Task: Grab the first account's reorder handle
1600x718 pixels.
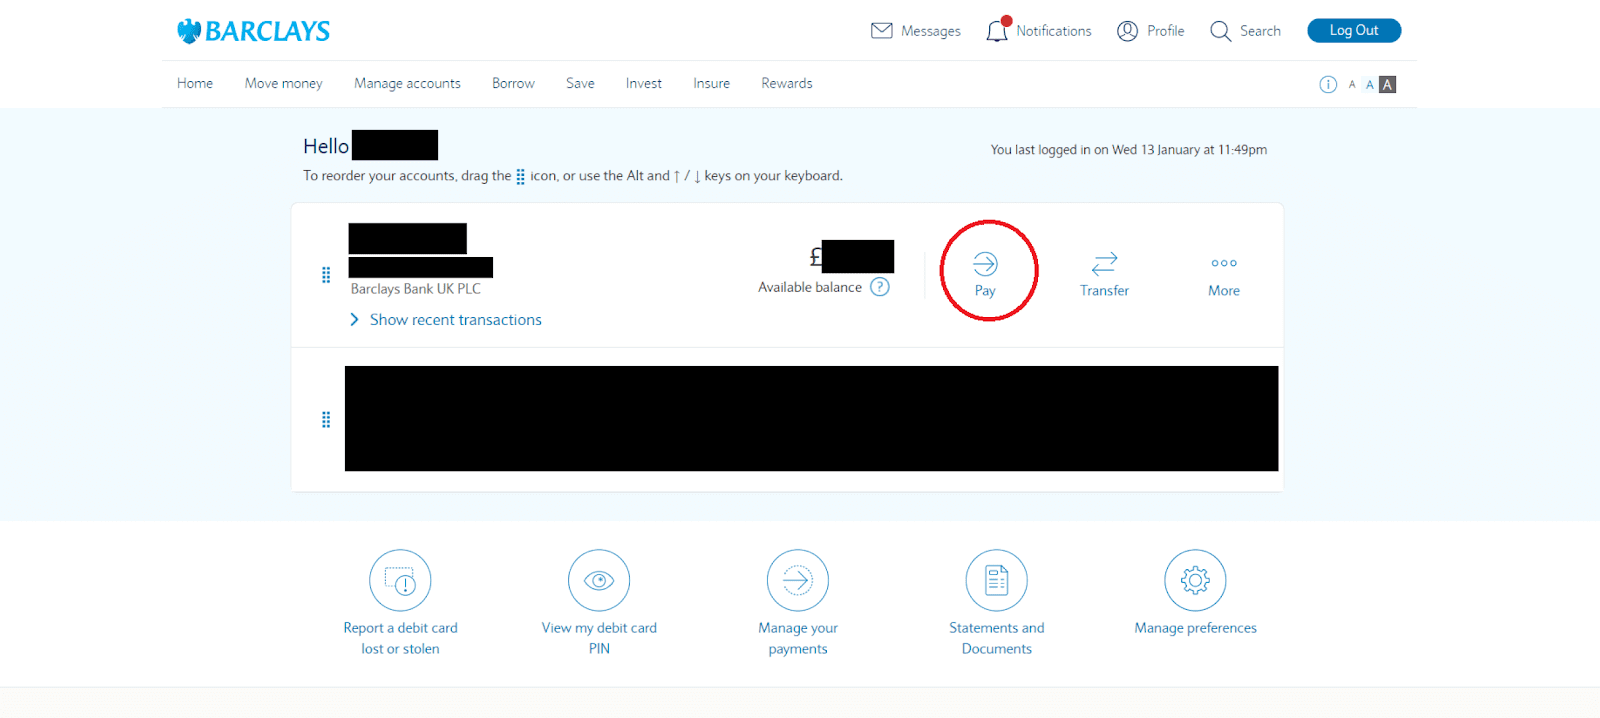Action: pos(326,275)
